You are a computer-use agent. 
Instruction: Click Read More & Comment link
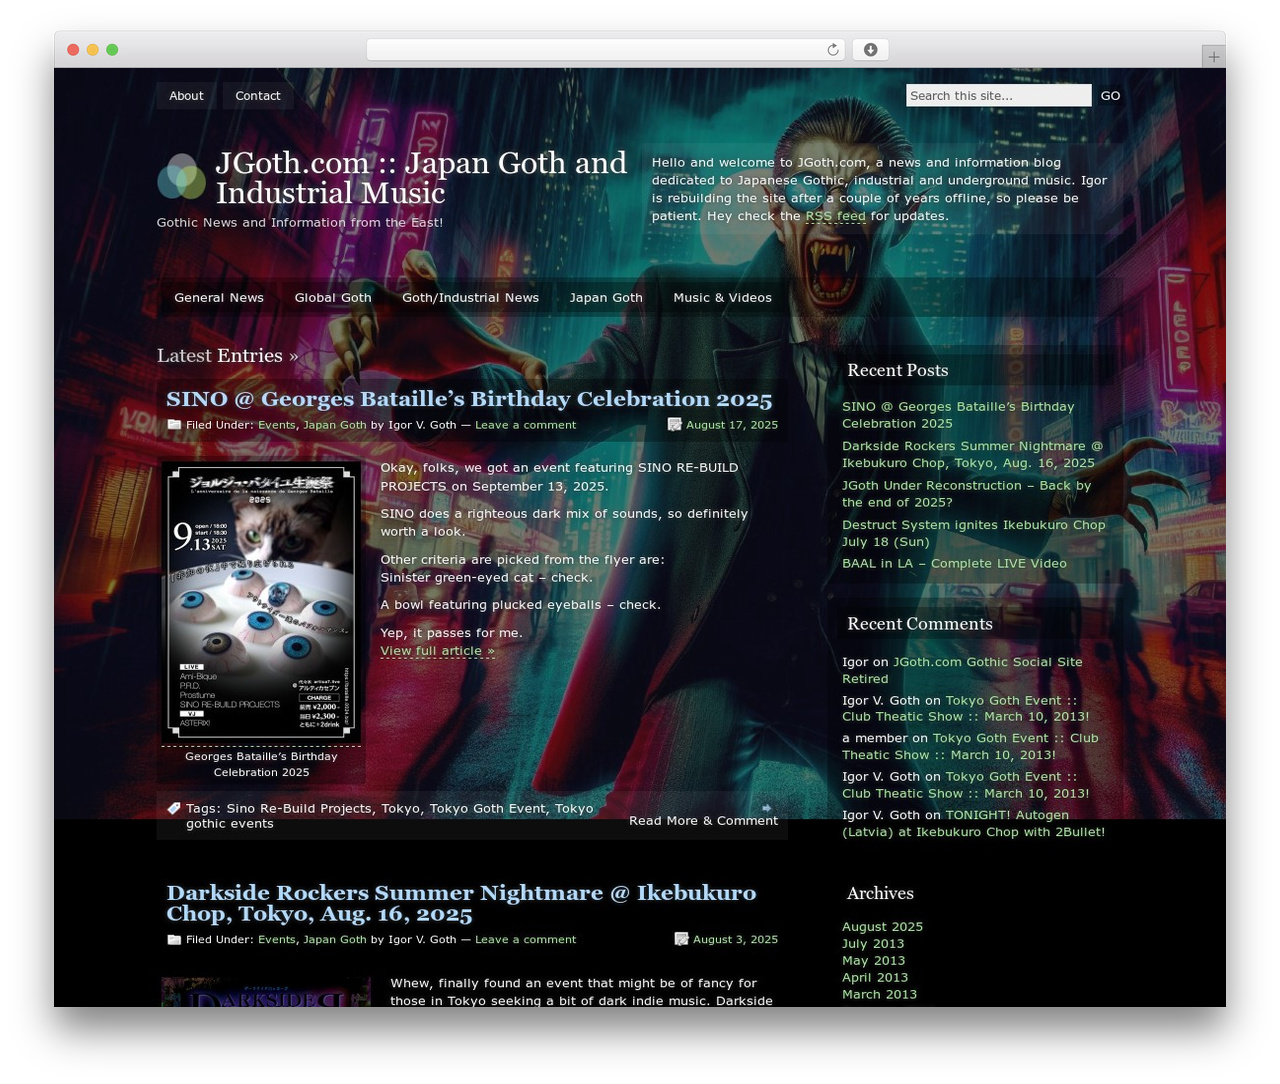point(703,821)
